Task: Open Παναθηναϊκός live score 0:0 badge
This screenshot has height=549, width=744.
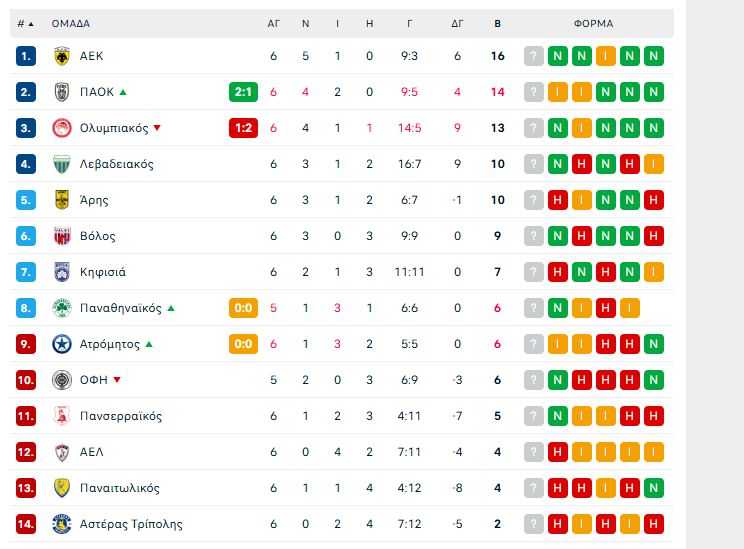Action: pyautogui.click(x=244, y=308)
